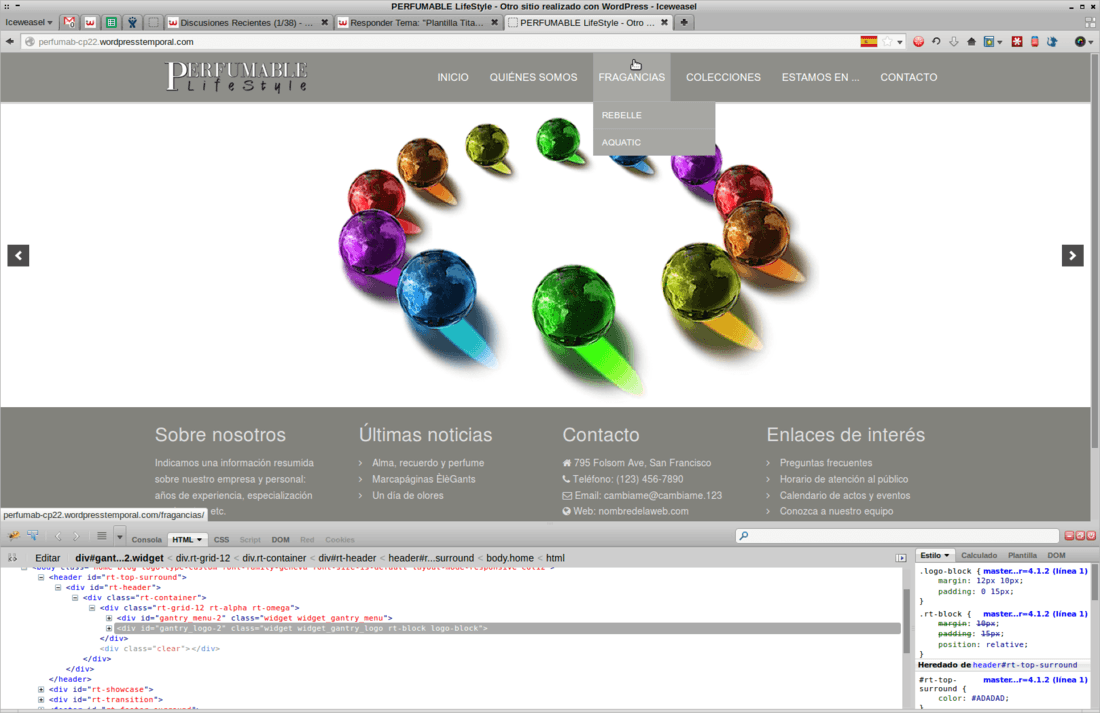Image resolution: width=1100 pixels, height=713 pixels.
Task: Open the second pinned red-logo tab
Action: 90,22
